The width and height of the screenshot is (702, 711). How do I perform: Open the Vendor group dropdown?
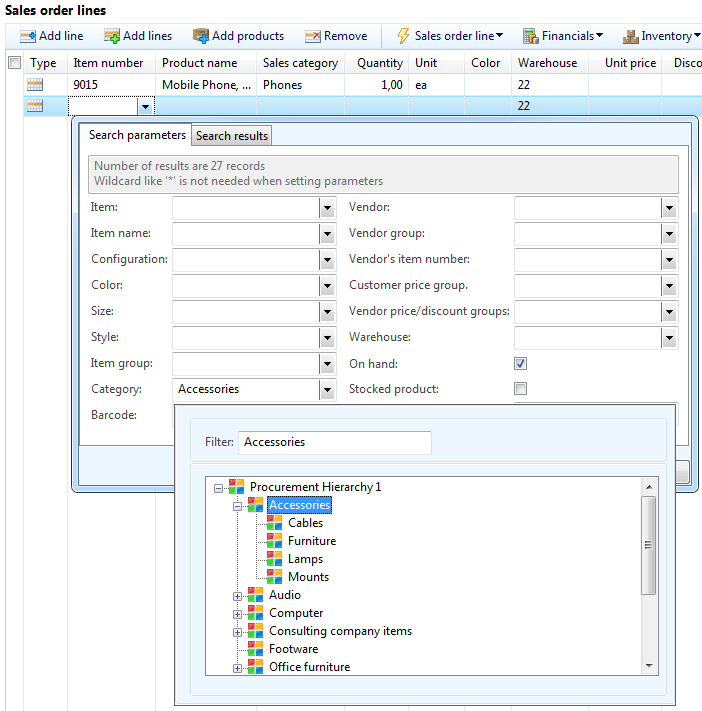coord(669,234)
